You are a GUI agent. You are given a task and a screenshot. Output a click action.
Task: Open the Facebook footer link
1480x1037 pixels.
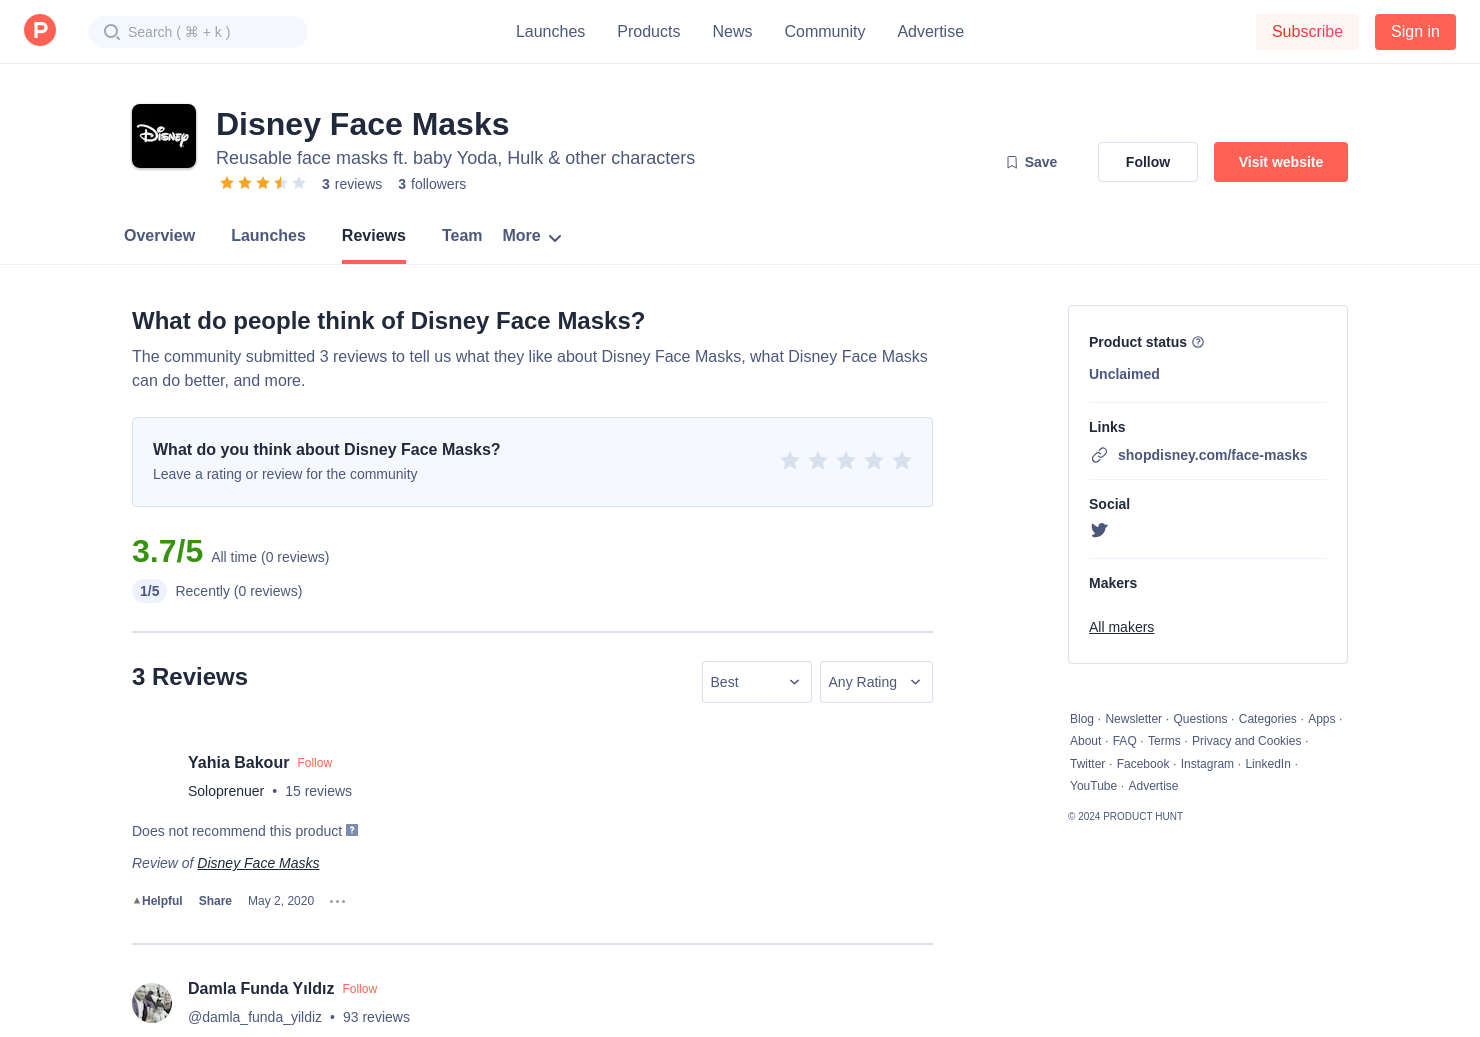pos(1143,764)
